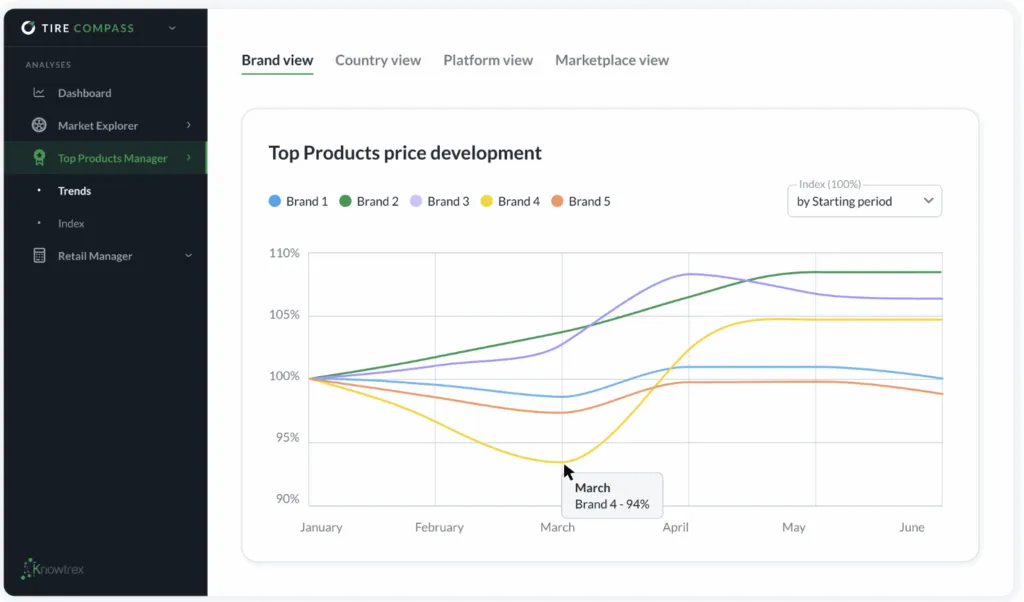Go to Trends in the sidebar
1024x602 pixels.
74,191
